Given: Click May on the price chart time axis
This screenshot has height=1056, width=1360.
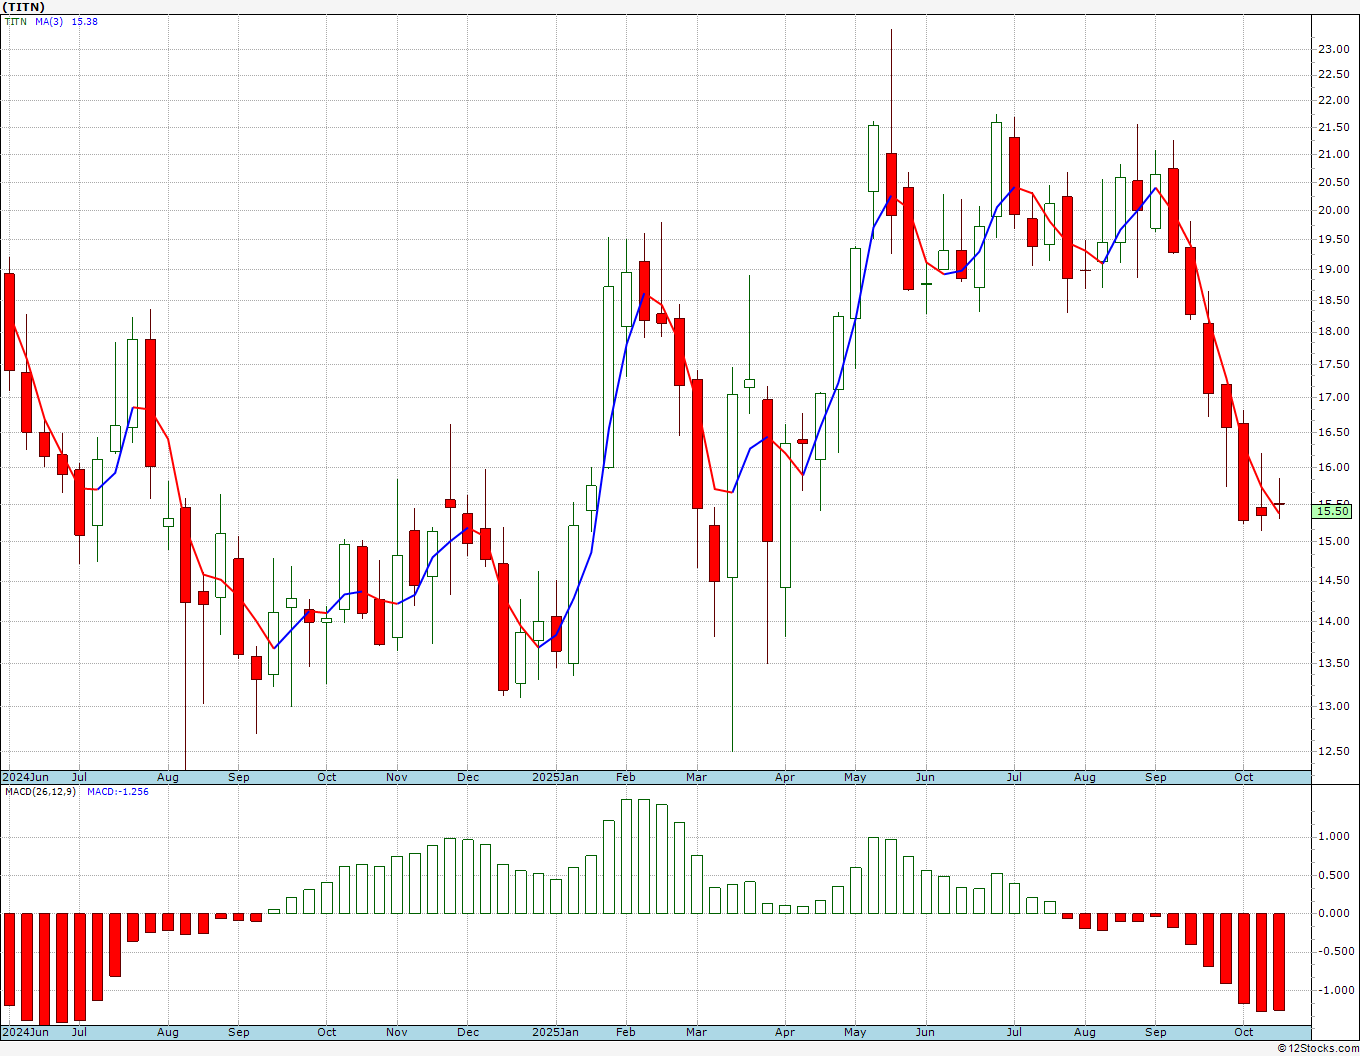Looking at the screenshot, I should coord(855,777).
